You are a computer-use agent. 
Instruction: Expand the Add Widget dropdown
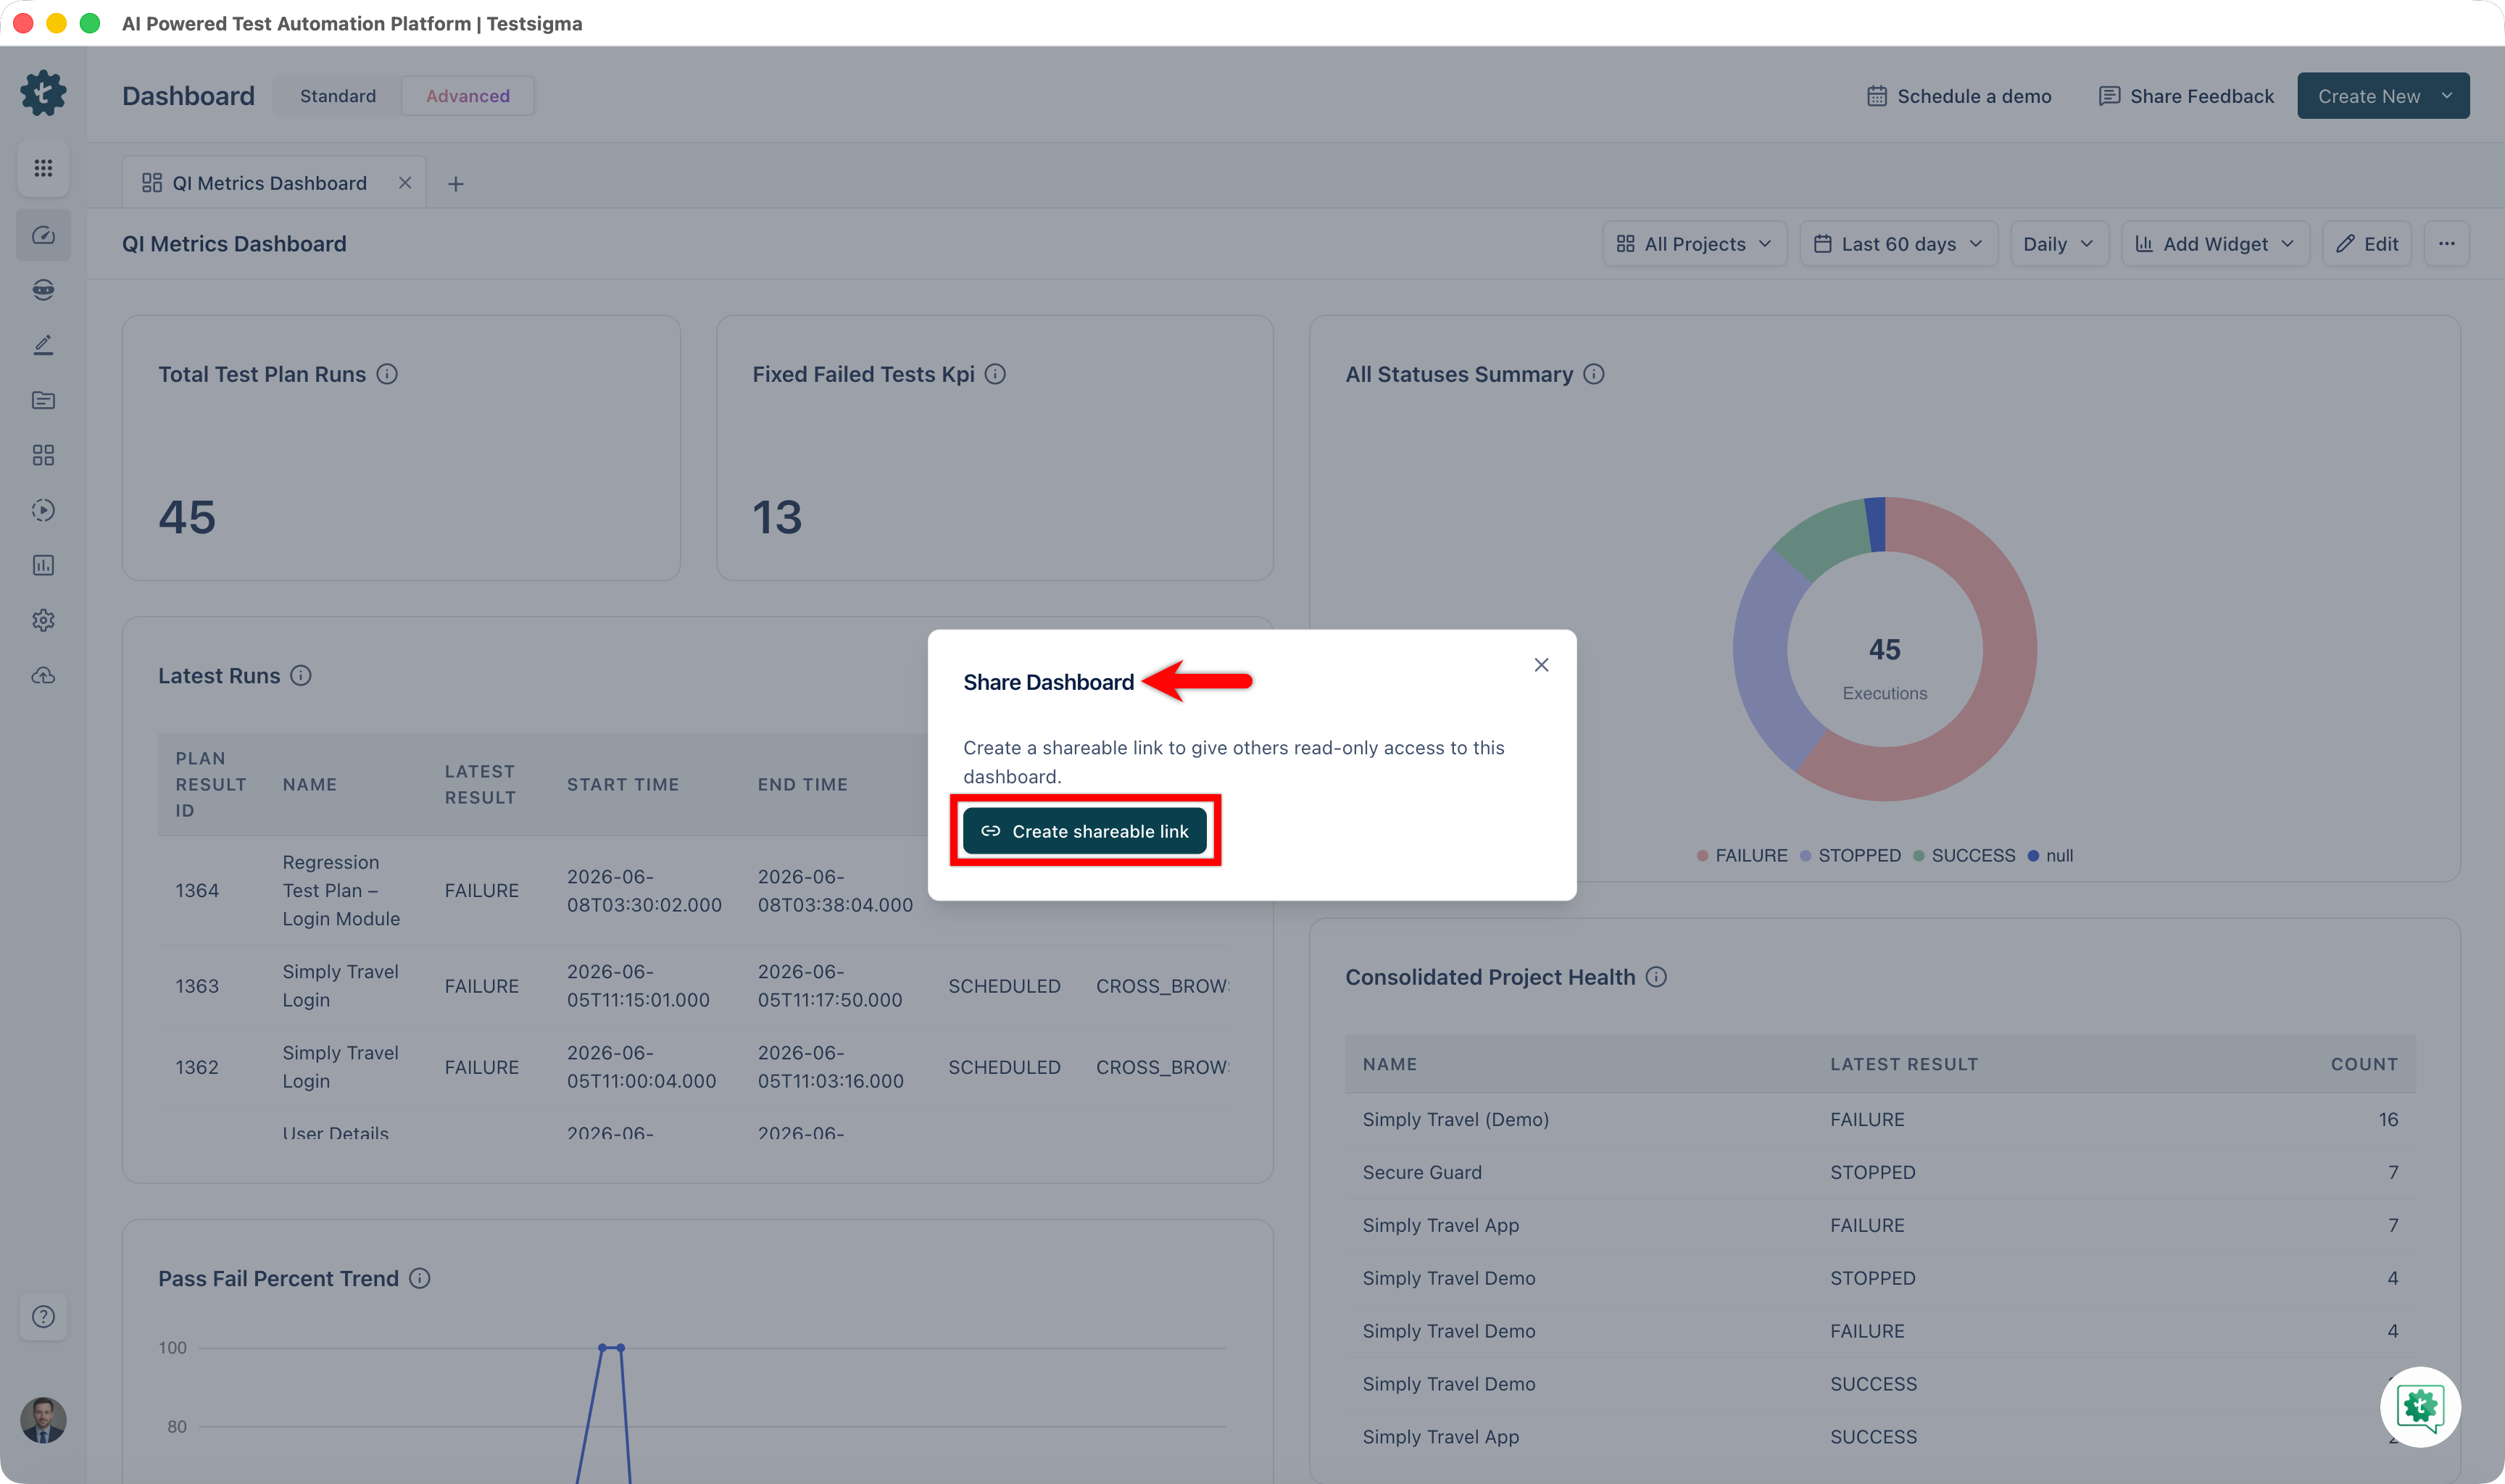pyautogui.click(x=2215, y=244)
